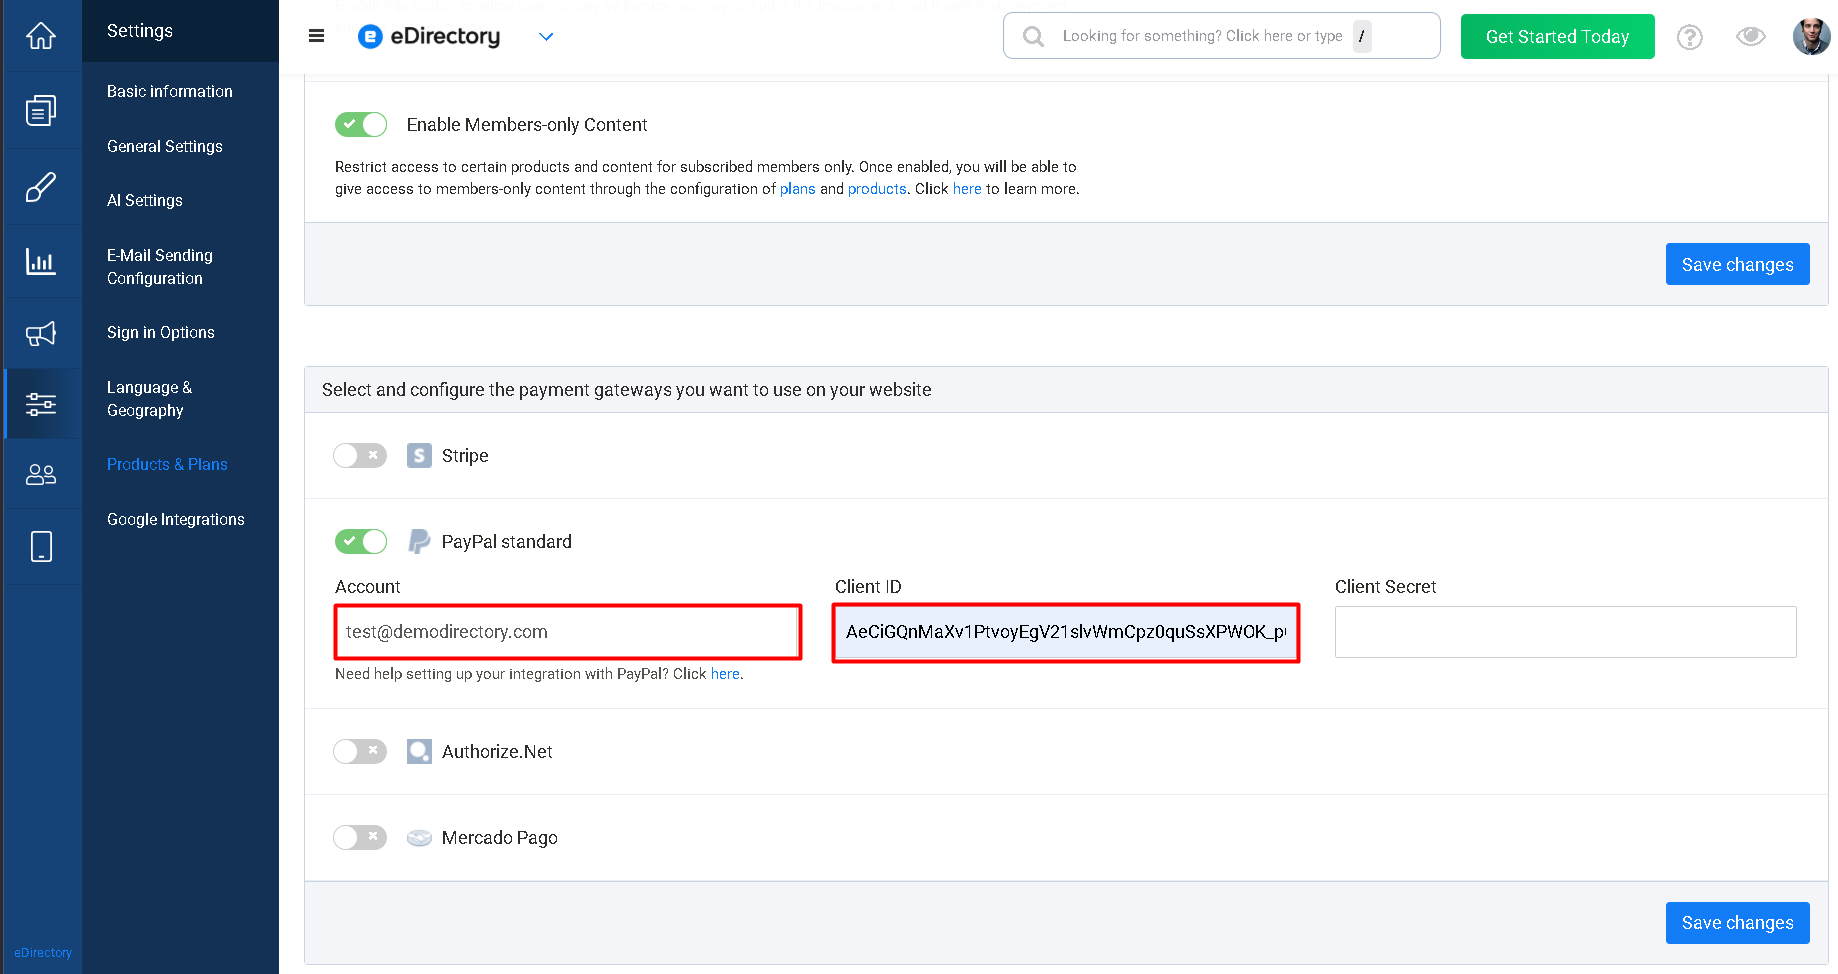
Task: Enable the Authorize.Net gateway toggle
Action: pos(361,752)
